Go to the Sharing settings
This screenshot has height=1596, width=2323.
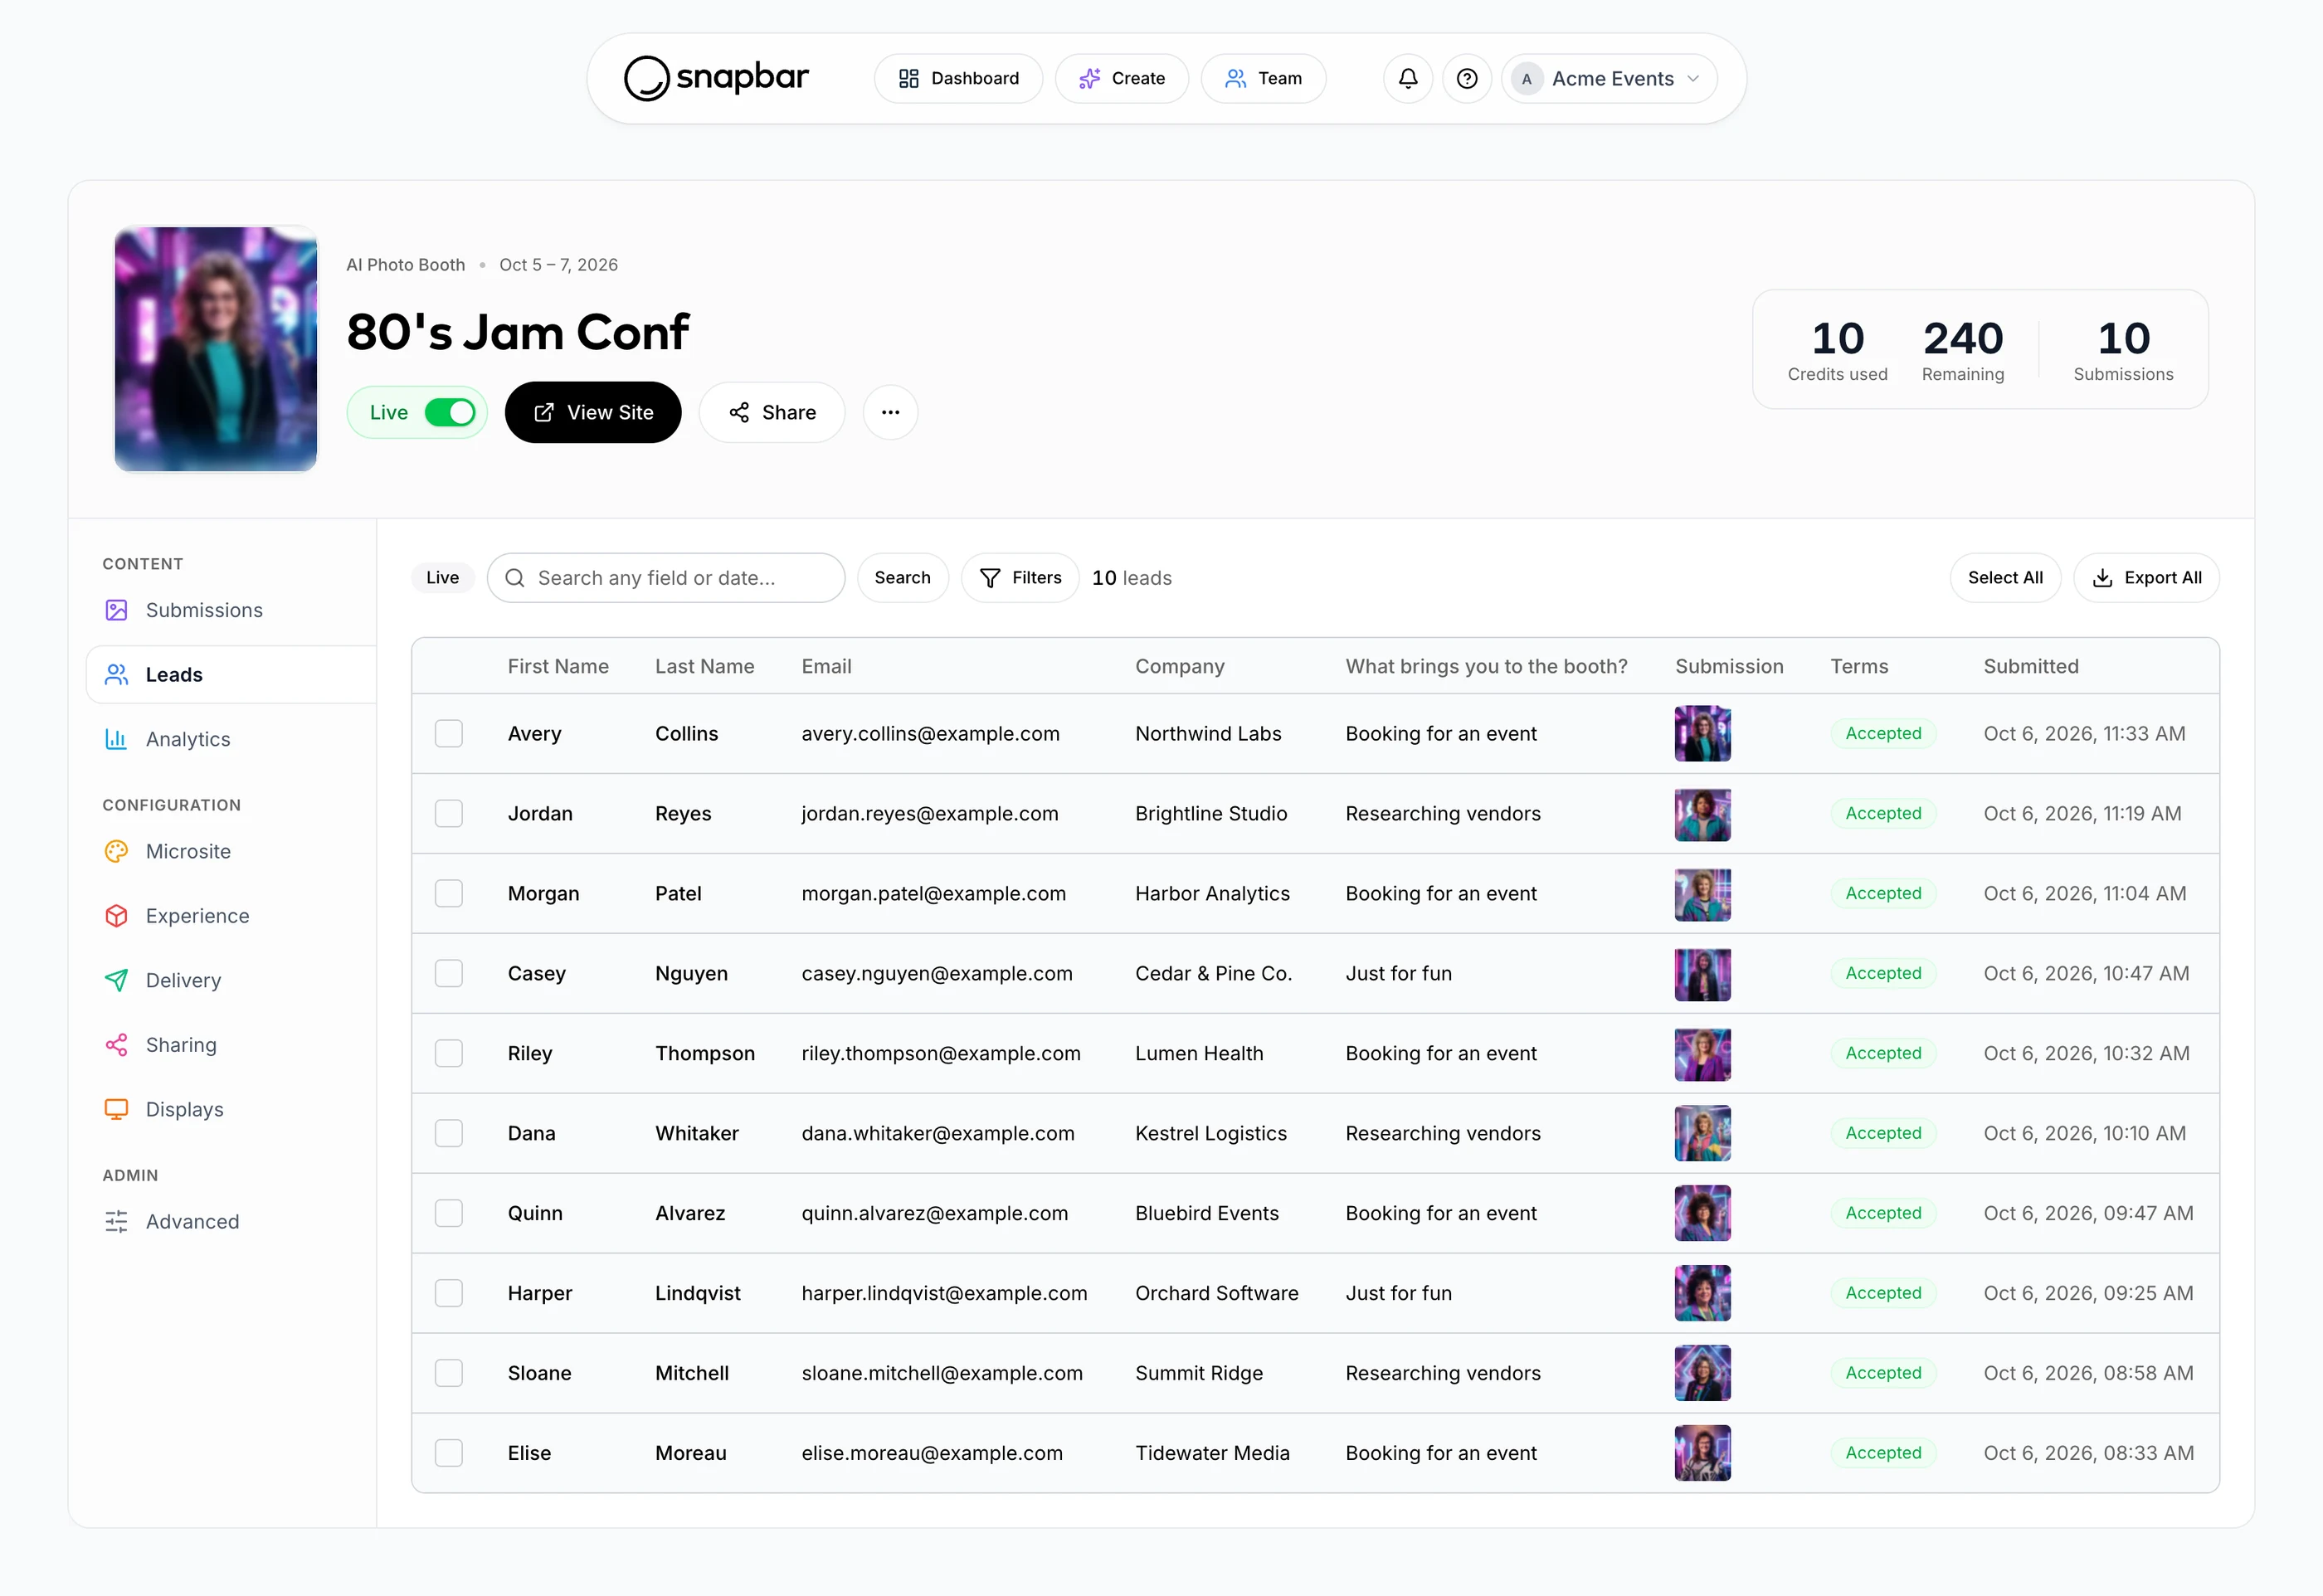[x=231, y=1045]
